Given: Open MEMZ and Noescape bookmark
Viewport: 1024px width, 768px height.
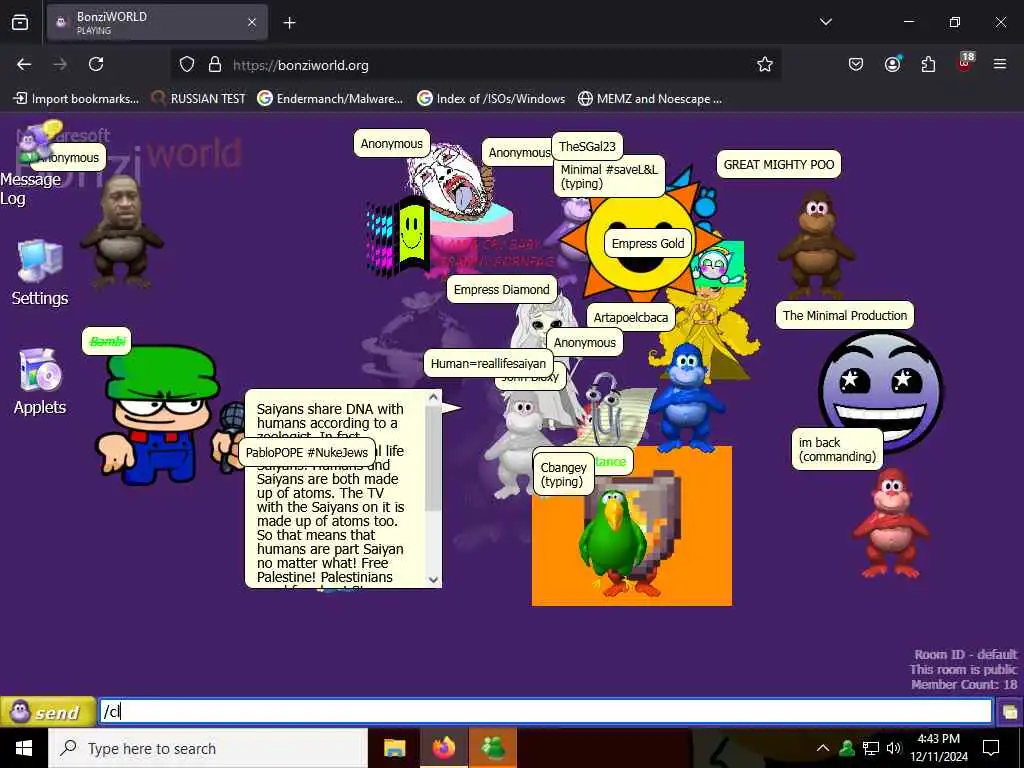Looking at the screenshot, I should pos(650,99).
